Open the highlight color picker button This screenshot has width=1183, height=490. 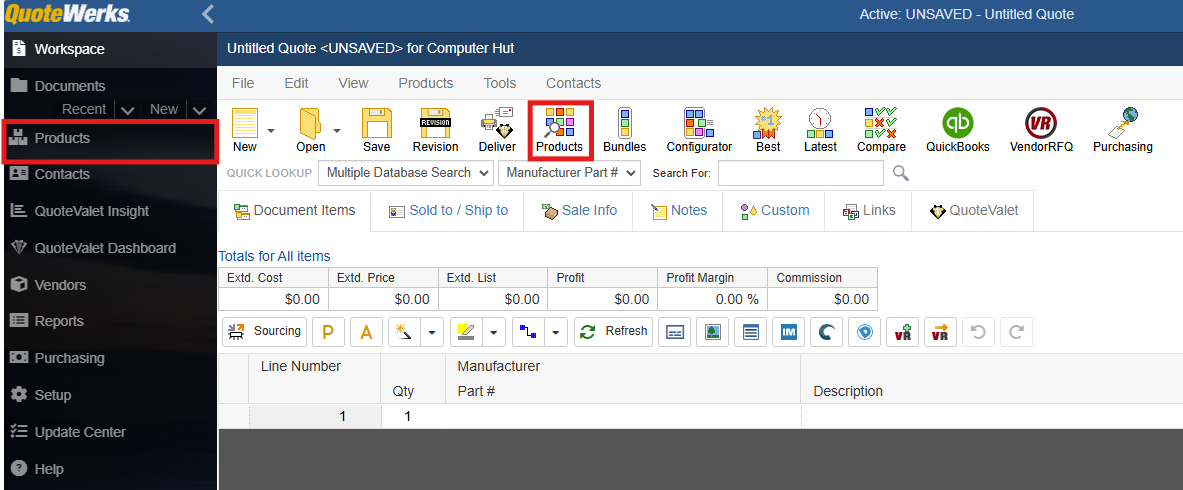point(465,332)
